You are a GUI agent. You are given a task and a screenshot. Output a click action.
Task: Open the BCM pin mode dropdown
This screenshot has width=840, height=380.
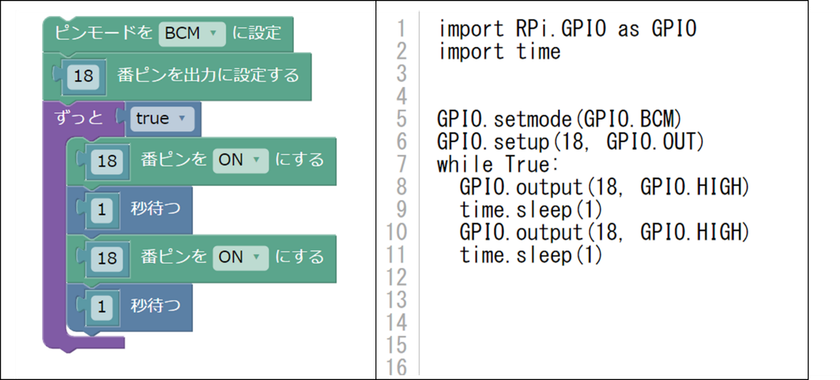(x=192, y=34)
